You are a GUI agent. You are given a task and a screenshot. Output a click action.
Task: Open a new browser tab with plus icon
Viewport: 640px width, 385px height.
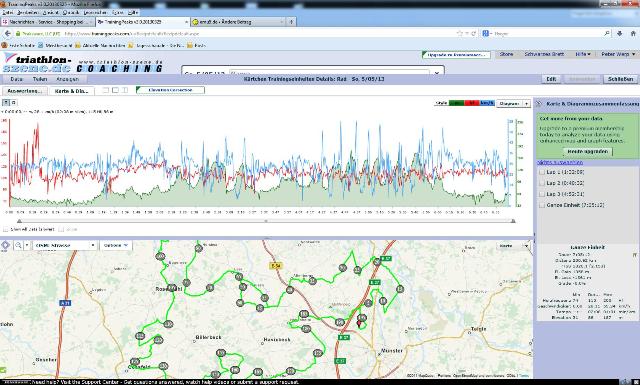[x=291, y=22]
